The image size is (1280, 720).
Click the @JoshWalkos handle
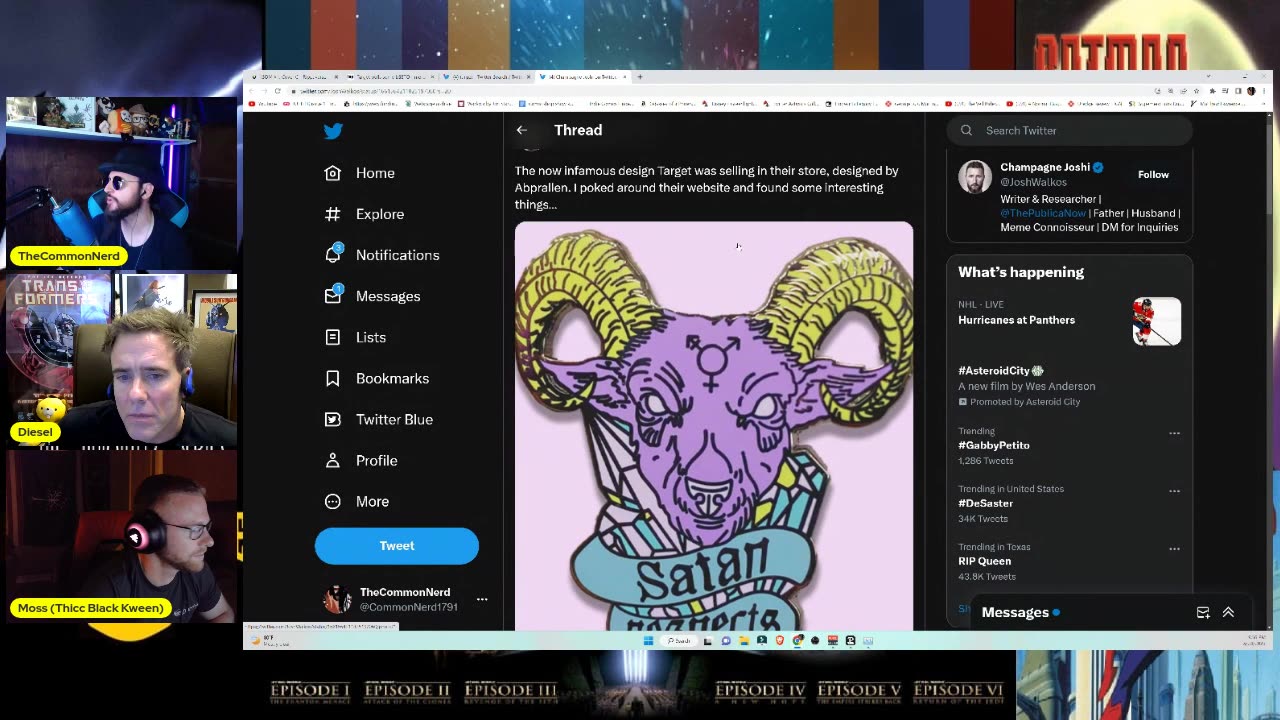1034,182
